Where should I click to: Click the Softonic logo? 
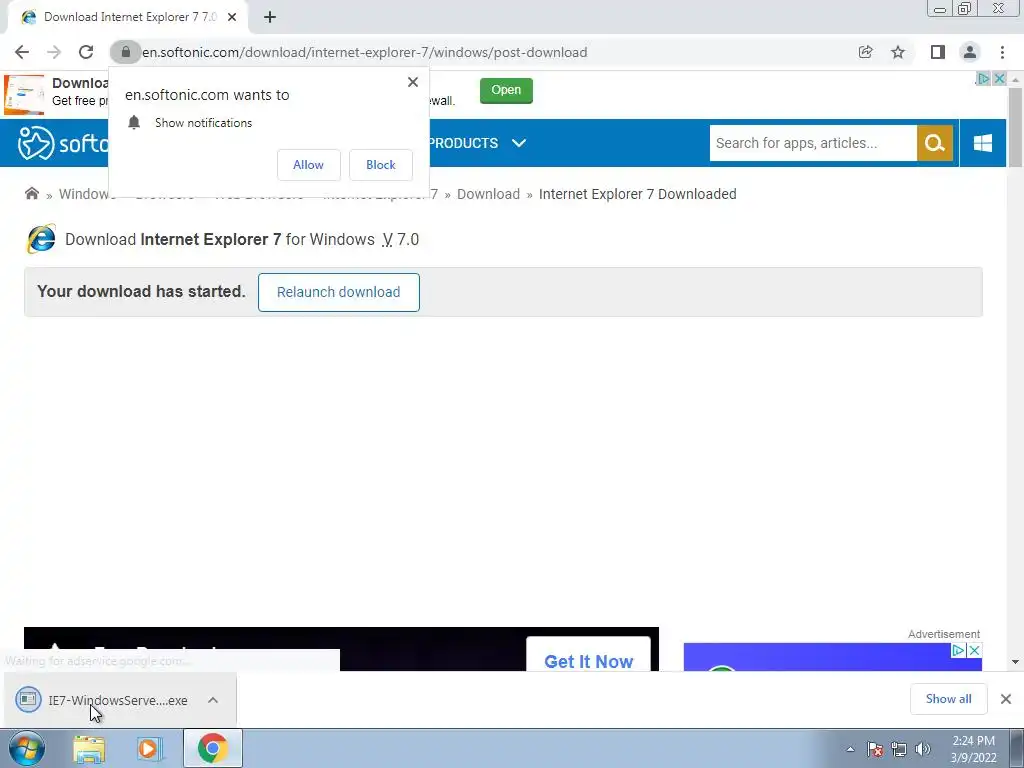point(63,143)
